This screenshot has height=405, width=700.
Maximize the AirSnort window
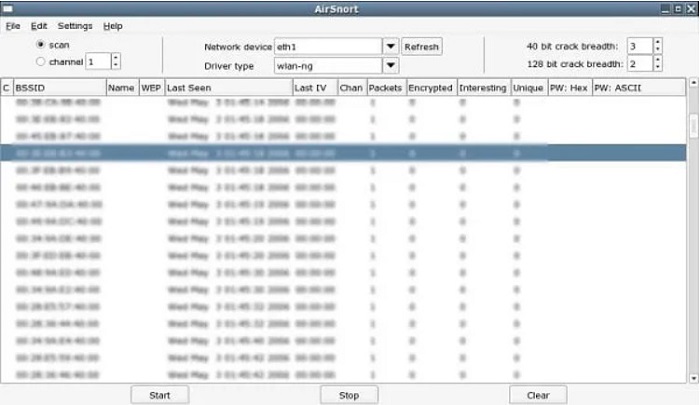[x=678, y=9]
